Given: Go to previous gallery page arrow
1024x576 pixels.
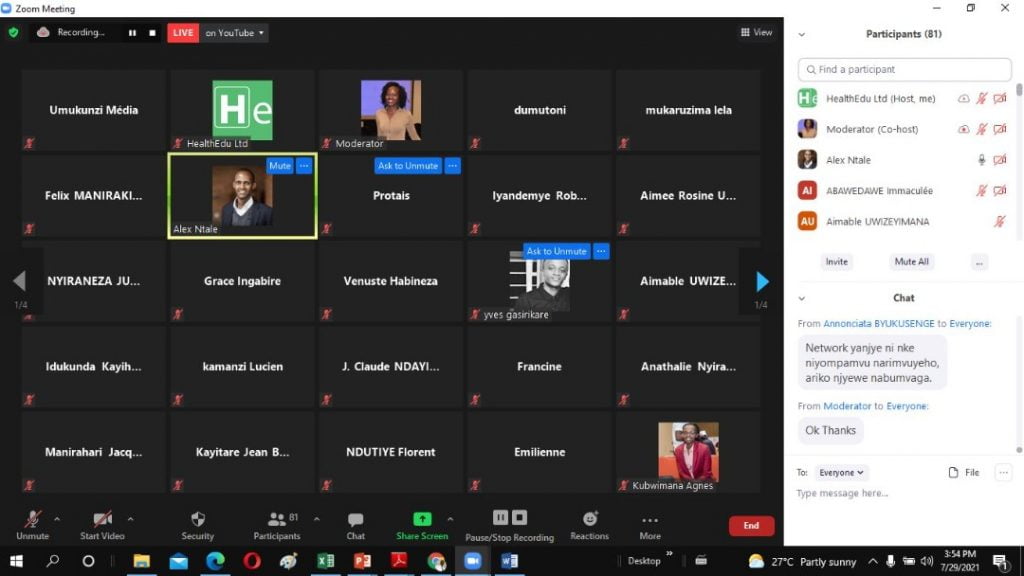Looking at the screenshot, I should 20,281.
